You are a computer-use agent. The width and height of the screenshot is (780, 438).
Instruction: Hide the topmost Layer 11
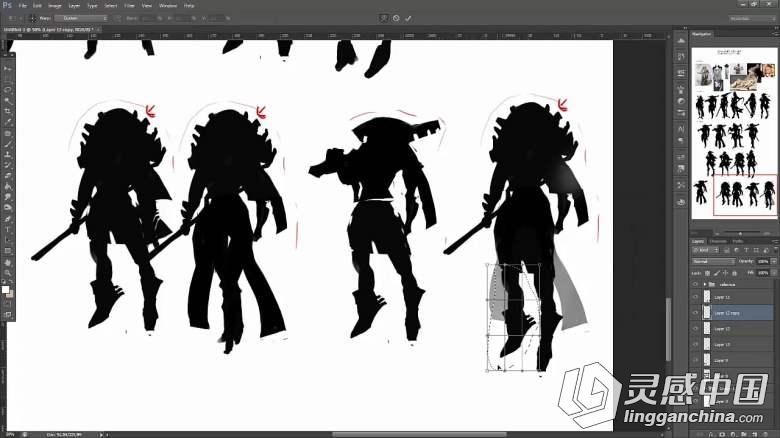click(x=695, y=297)
